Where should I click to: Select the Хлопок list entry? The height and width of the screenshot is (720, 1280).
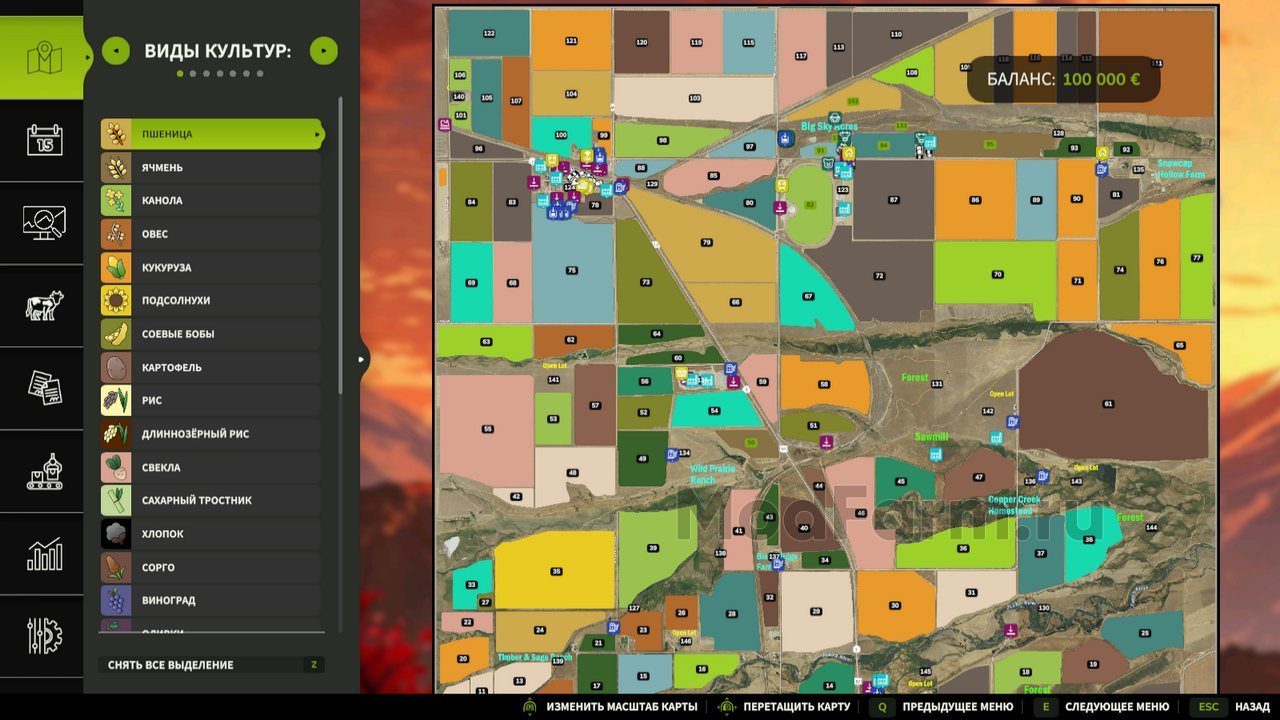(x=211, y=534)
